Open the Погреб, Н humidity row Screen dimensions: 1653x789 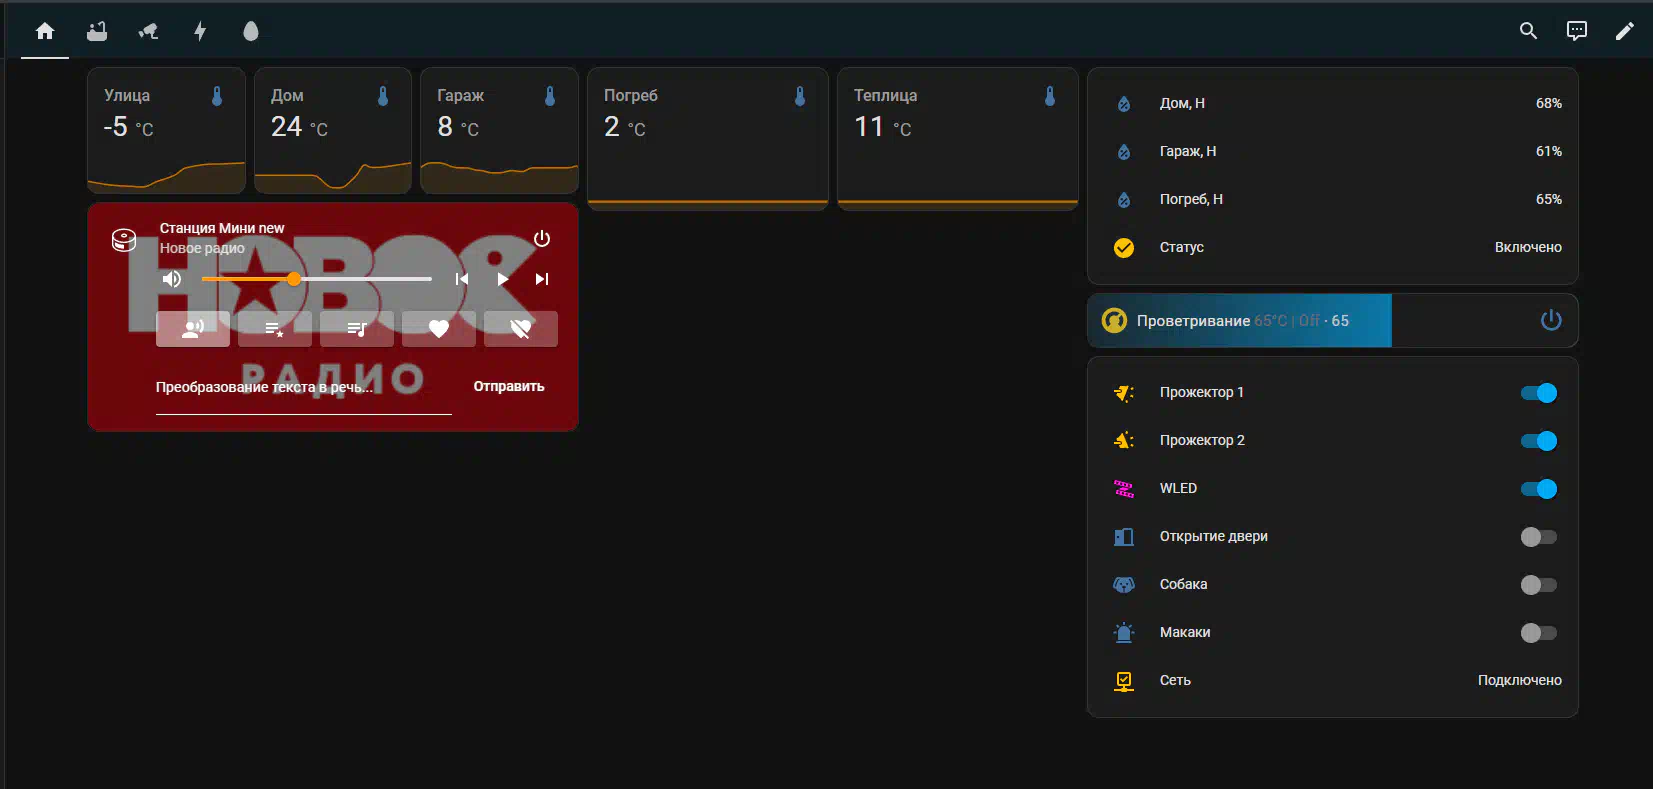(x=1333, y=199)
